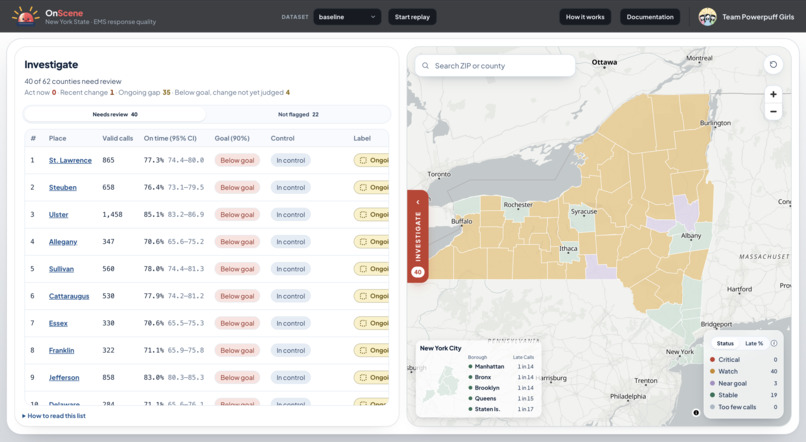Open the Allegany county link

pyautogui.click(x=63, y=242)
